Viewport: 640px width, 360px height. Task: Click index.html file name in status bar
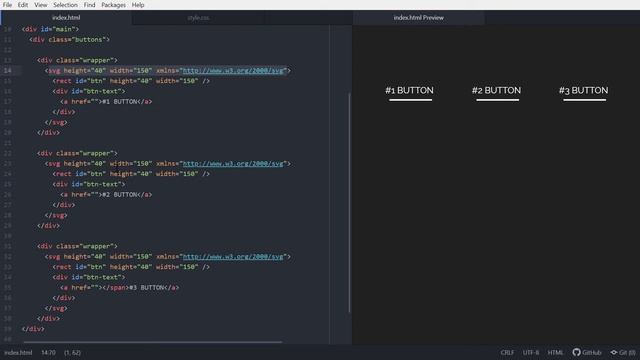click(18, 352)
